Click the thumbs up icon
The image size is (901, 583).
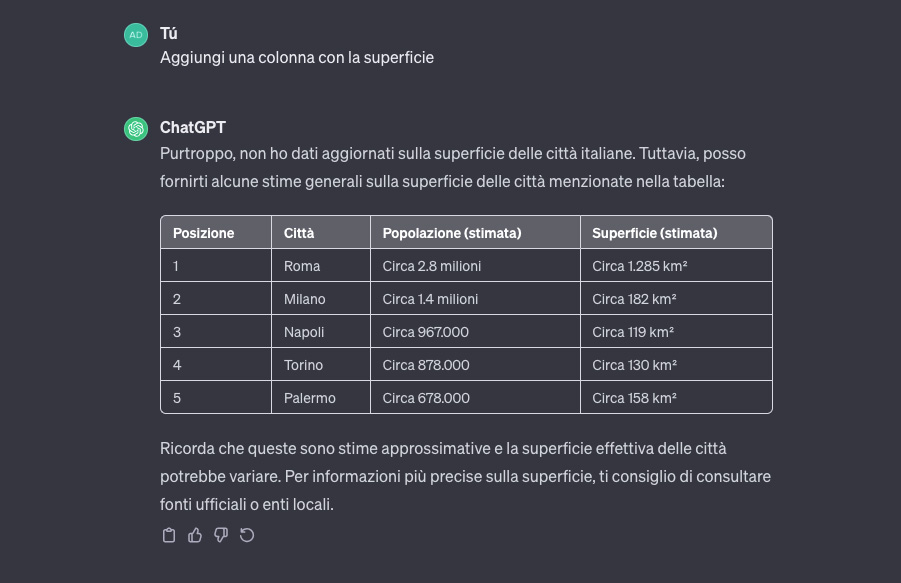click(195, 535)
